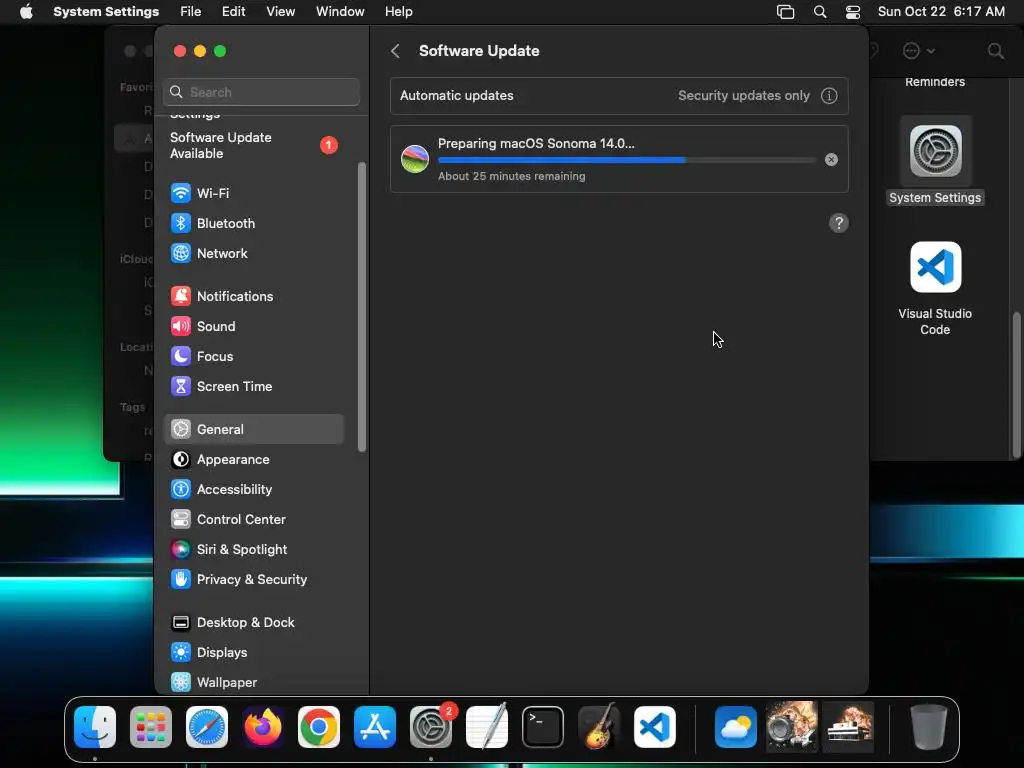Select Desktop & Dock in sidebar
The width and height of the screenshot is (1024, 768).
(x=253, y=623)
